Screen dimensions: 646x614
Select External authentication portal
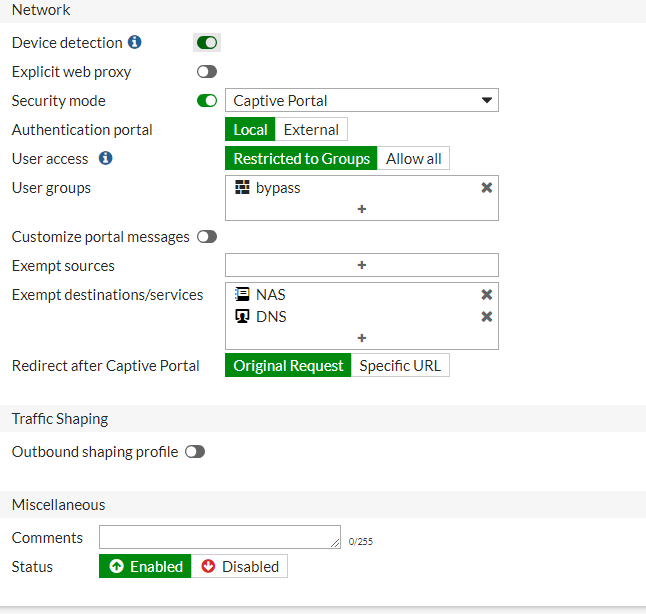click(x=312, y=130)
